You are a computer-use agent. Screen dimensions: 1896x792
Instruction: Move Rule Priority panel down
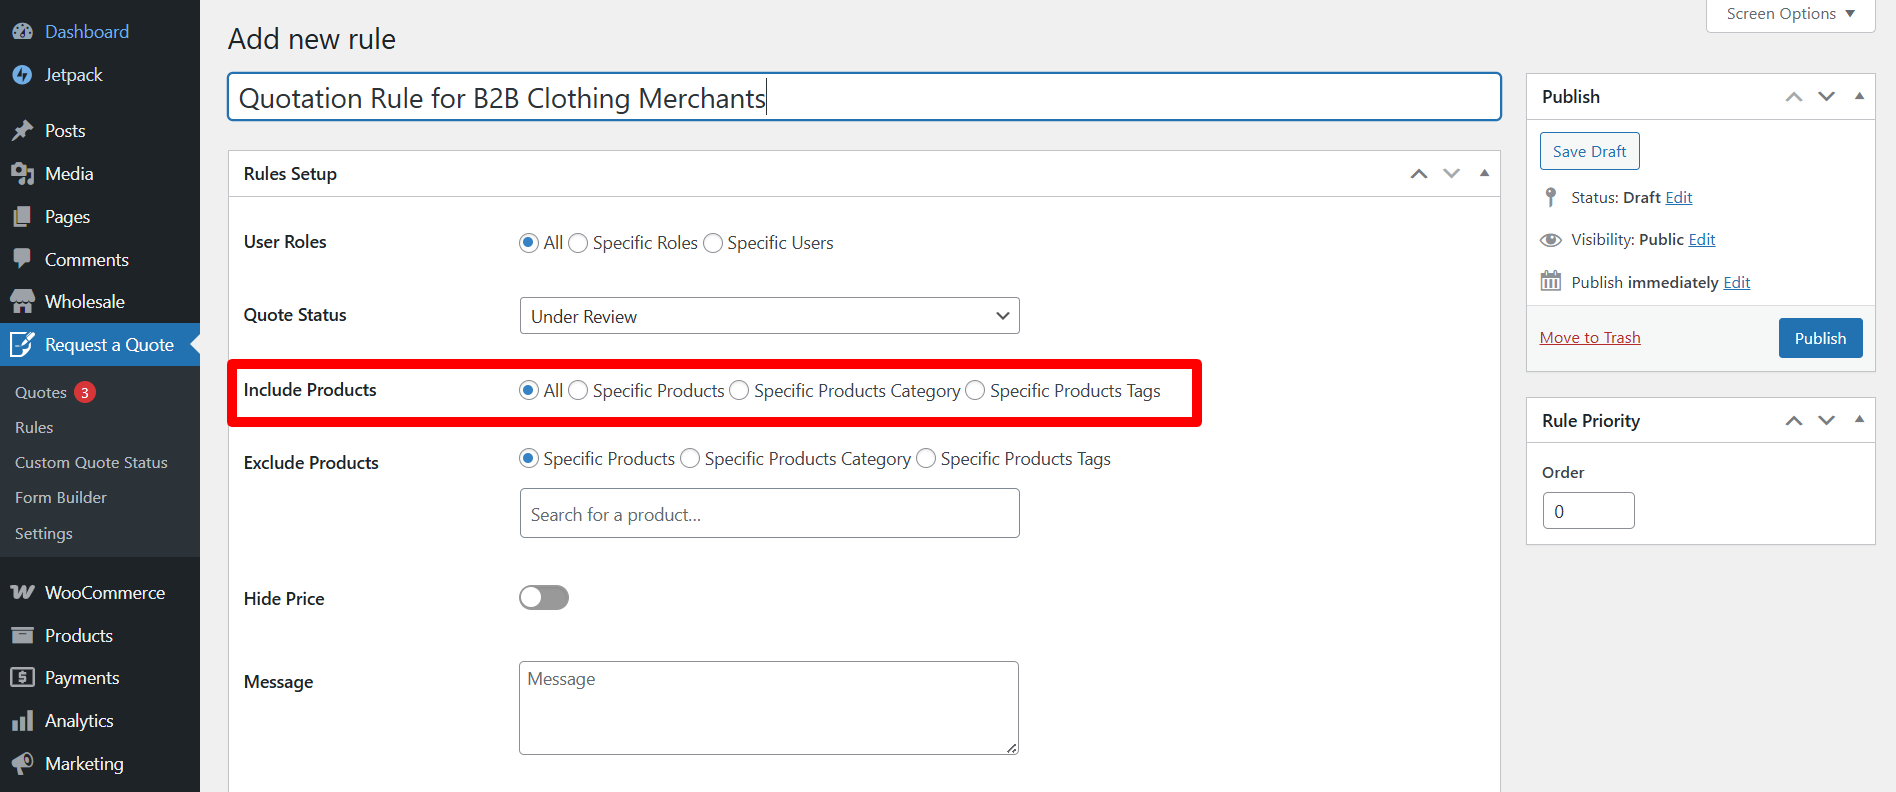pyautogui.click(x=1827, y=421)
